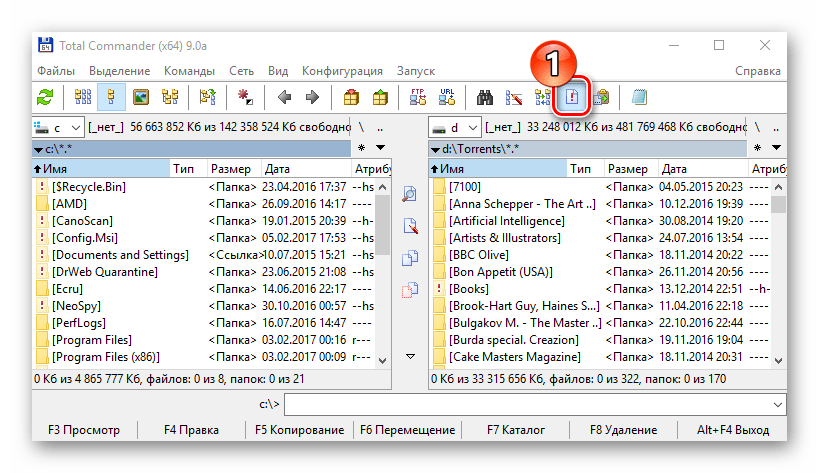Toggle hidden files with exclamation-page icon
This screenshot has height=473, width=819.
pos(572,97)
